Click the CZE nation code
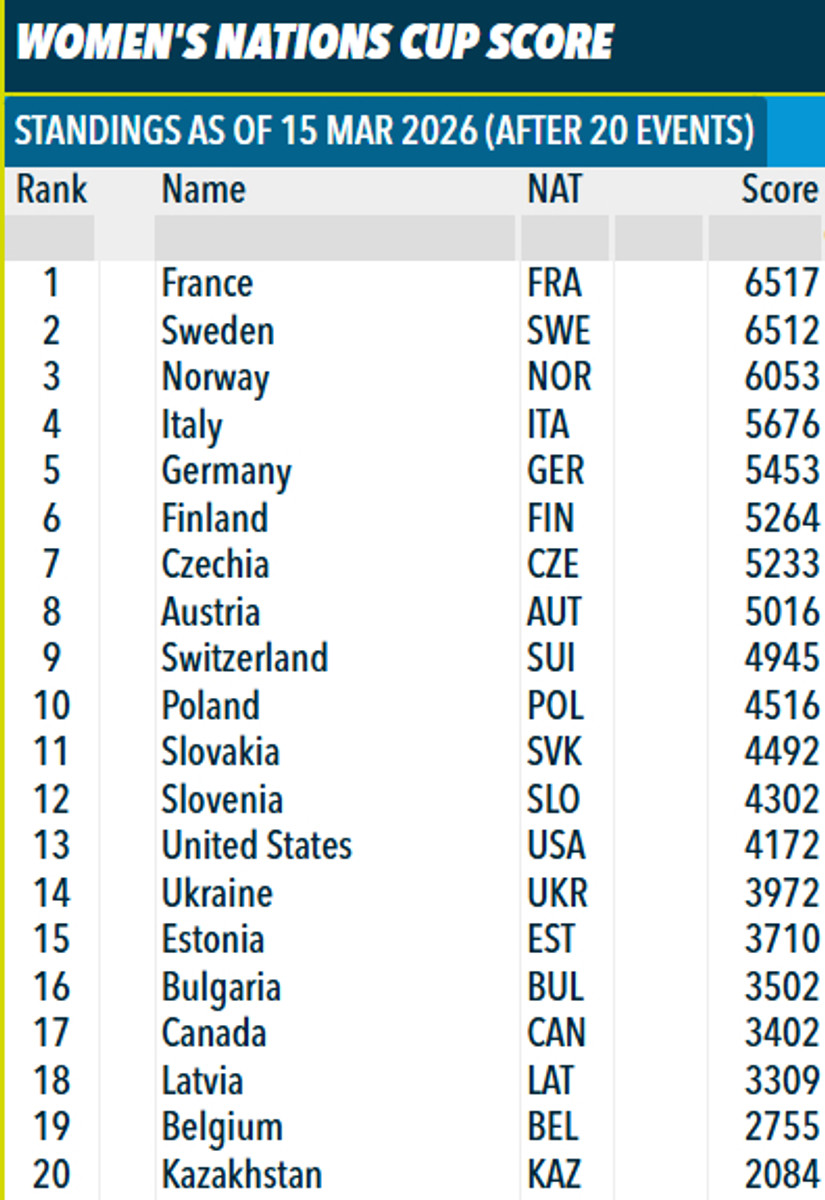The width and height of the screenshot is (825, 1200). [553, 564]
